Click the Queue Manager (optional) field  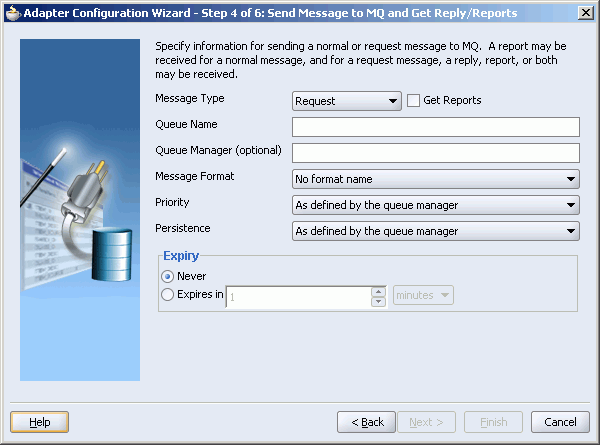(436, 153)
